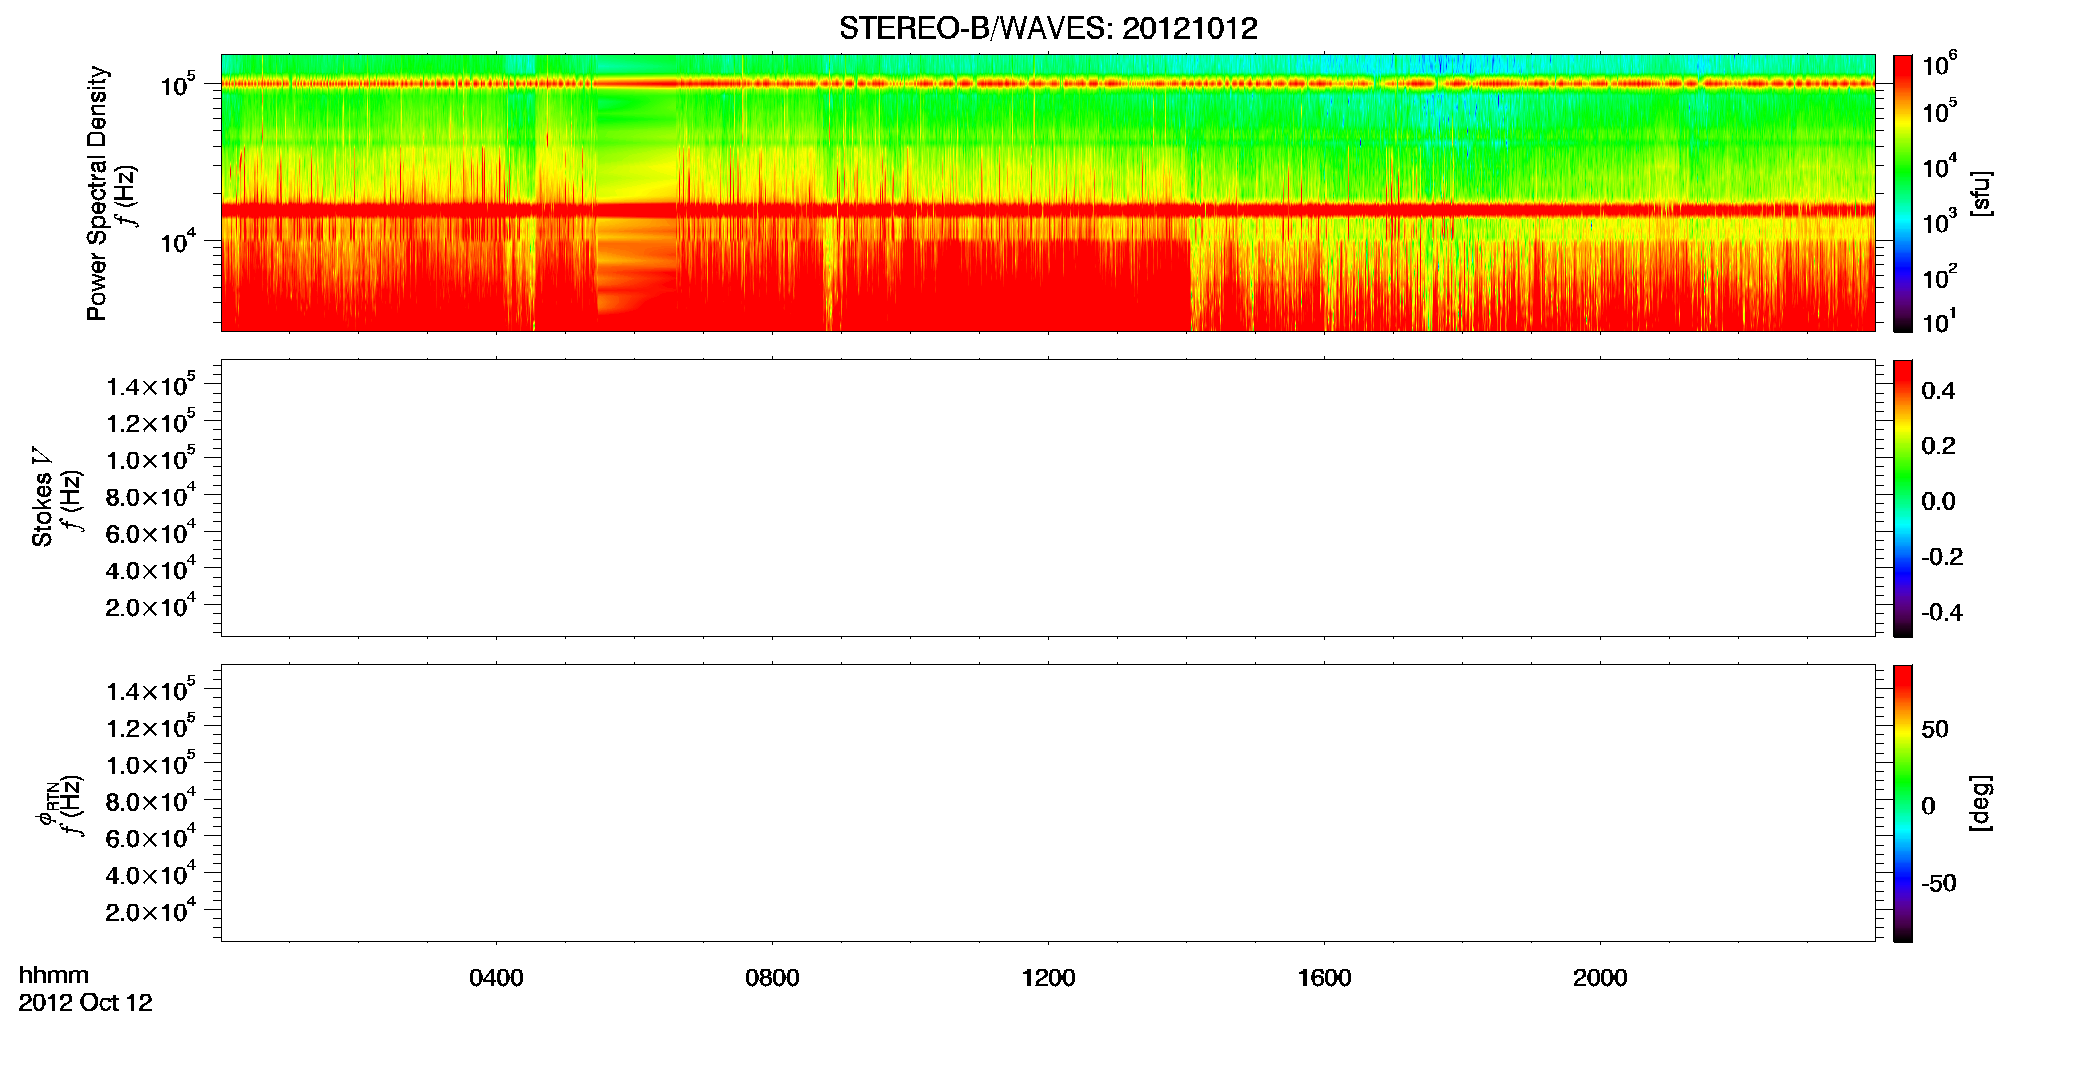Select the 2012 Oct 12 date label
Screen dimensions: 2096x1080
[85, 1003]
